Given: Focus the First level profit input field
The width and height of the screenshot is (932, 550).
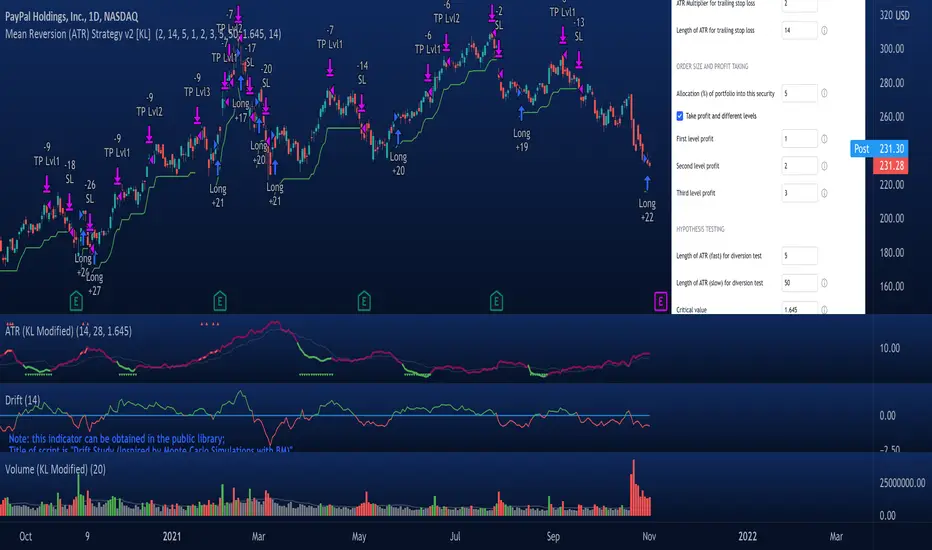Looking at the screenshot, I should coord(799,138).
